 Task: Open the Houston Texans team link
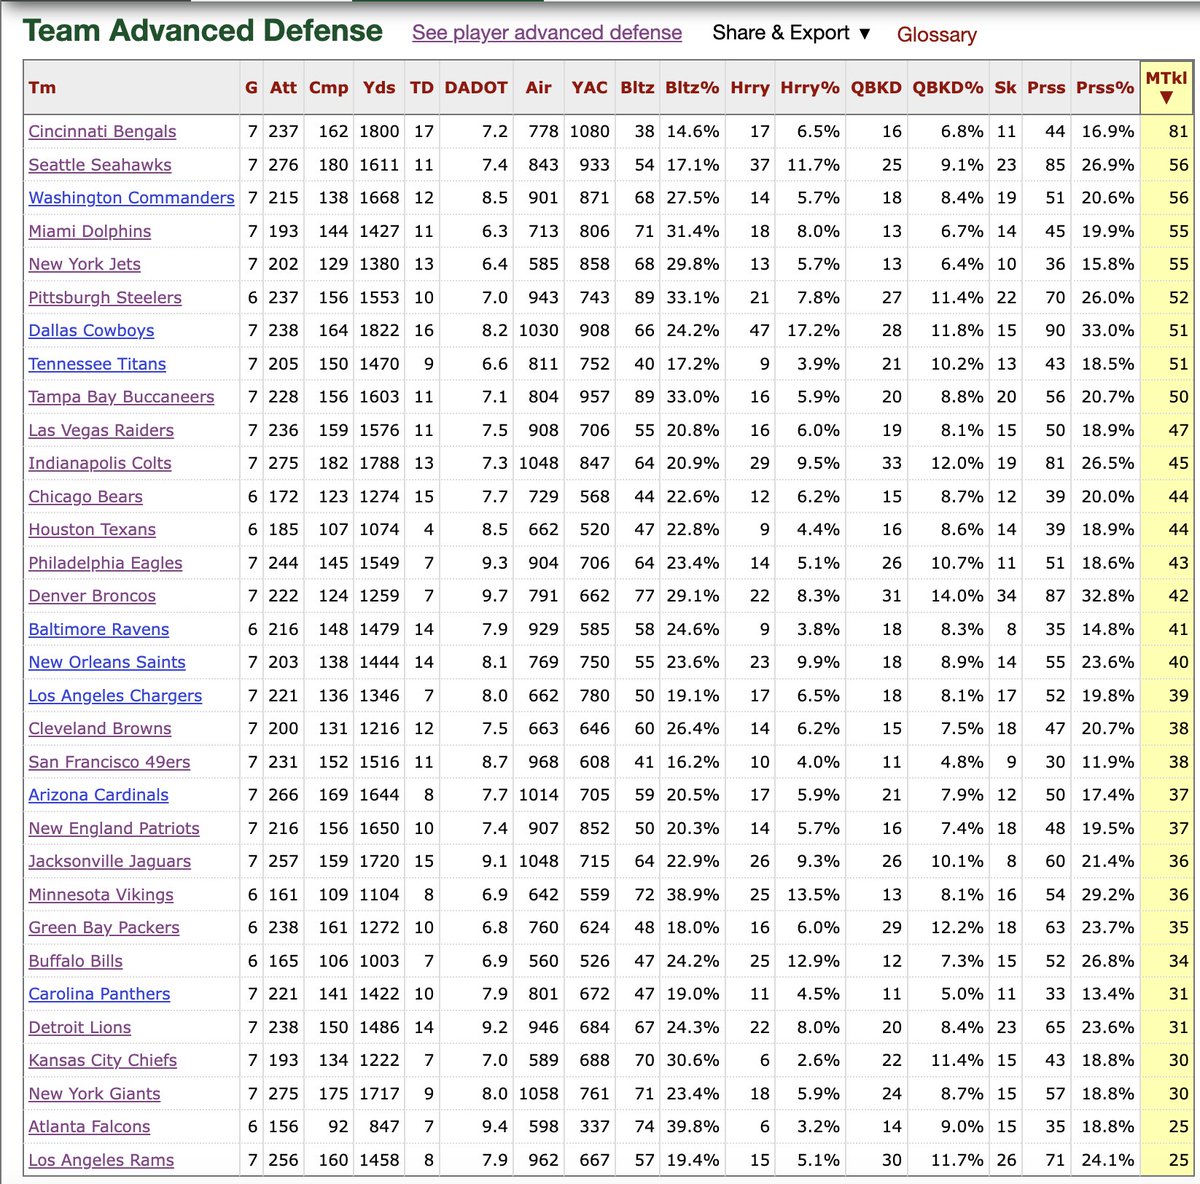click(x=92, y=529)
